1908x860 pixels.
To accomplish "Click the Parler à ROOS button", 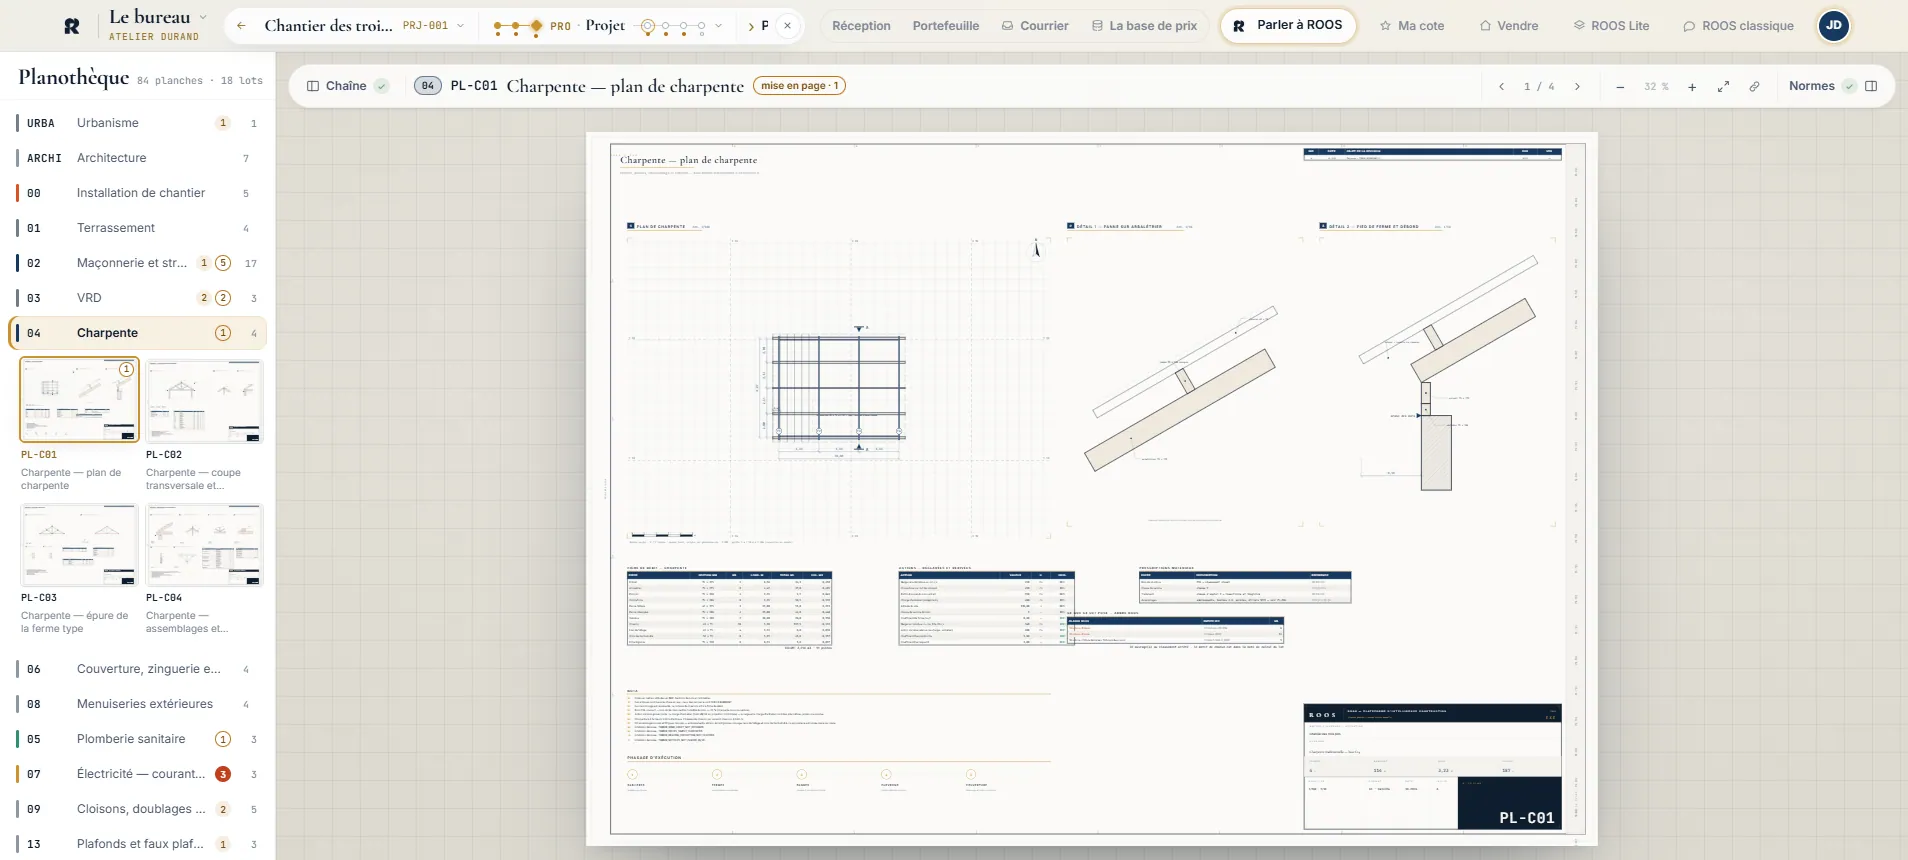I will pos(1288,25).
